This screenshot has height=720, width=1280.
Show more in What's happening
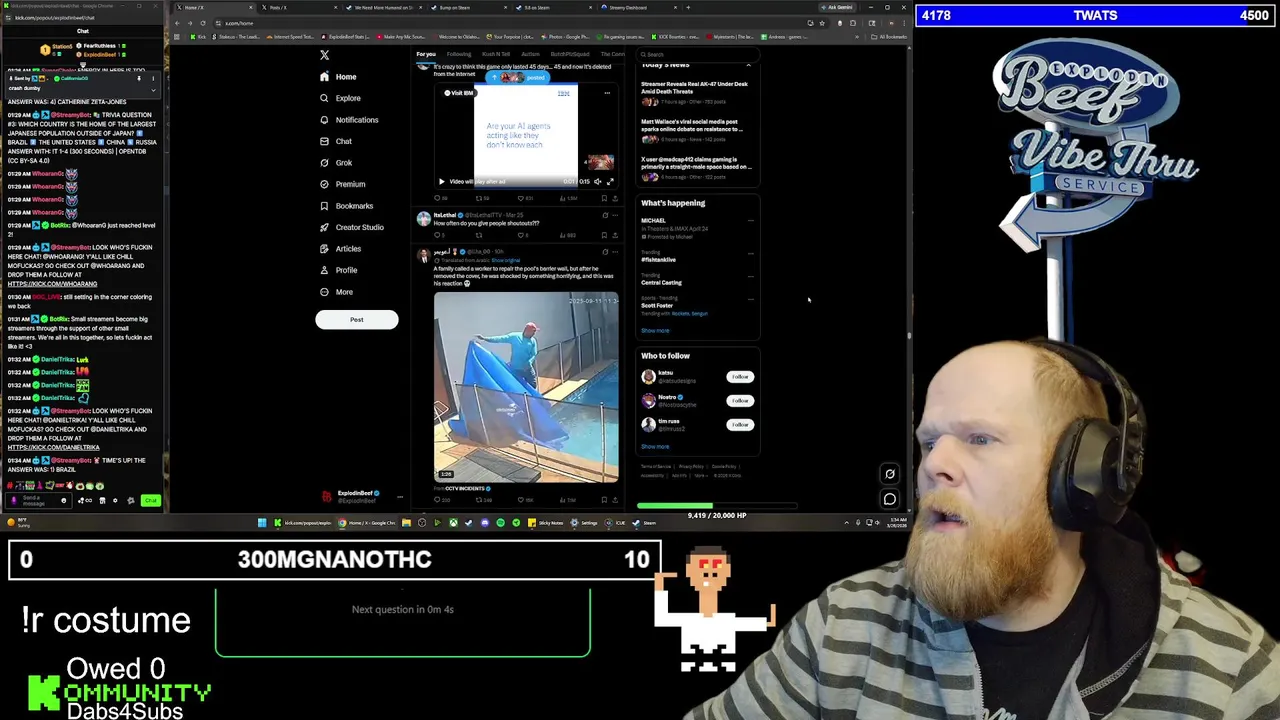655,330
